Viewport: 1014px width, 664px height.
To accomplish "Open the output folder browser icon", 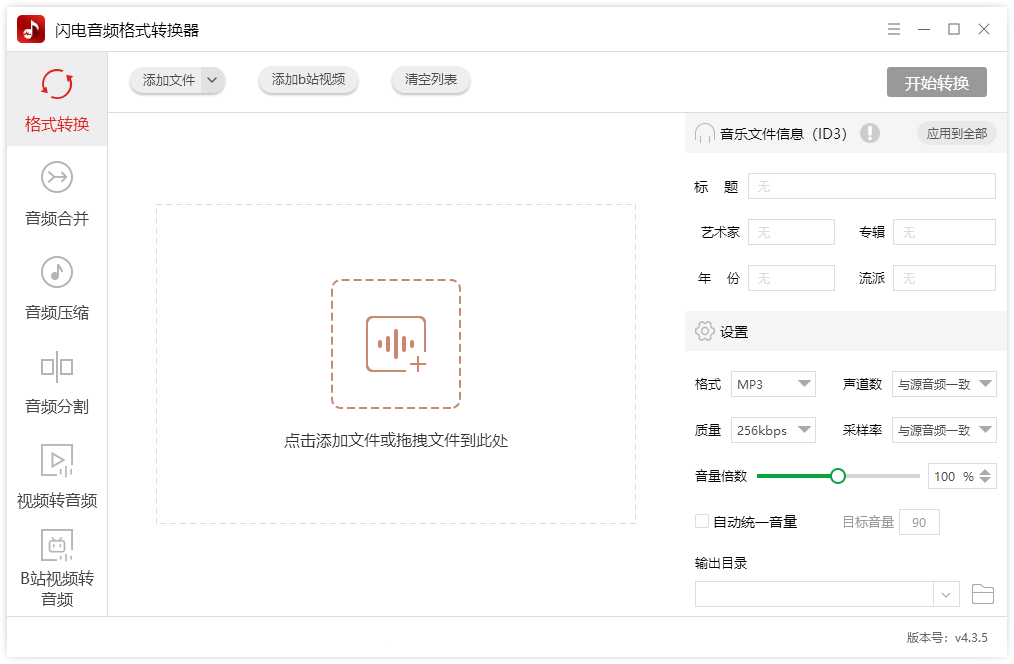I will point(982,593).
